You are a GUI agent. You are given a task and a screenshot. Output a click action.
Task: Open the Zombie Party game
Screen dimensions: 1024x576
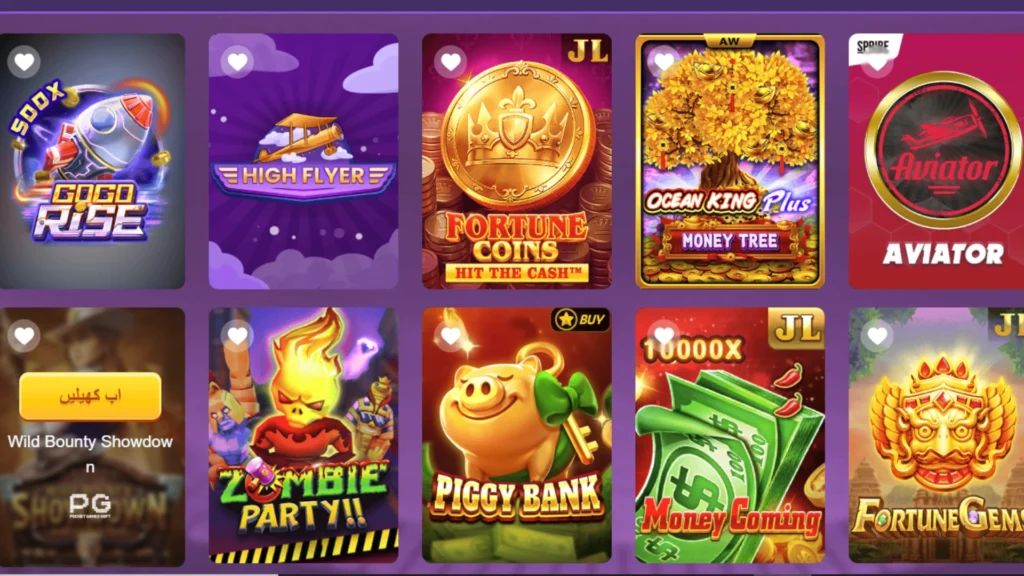pos(303,436)
